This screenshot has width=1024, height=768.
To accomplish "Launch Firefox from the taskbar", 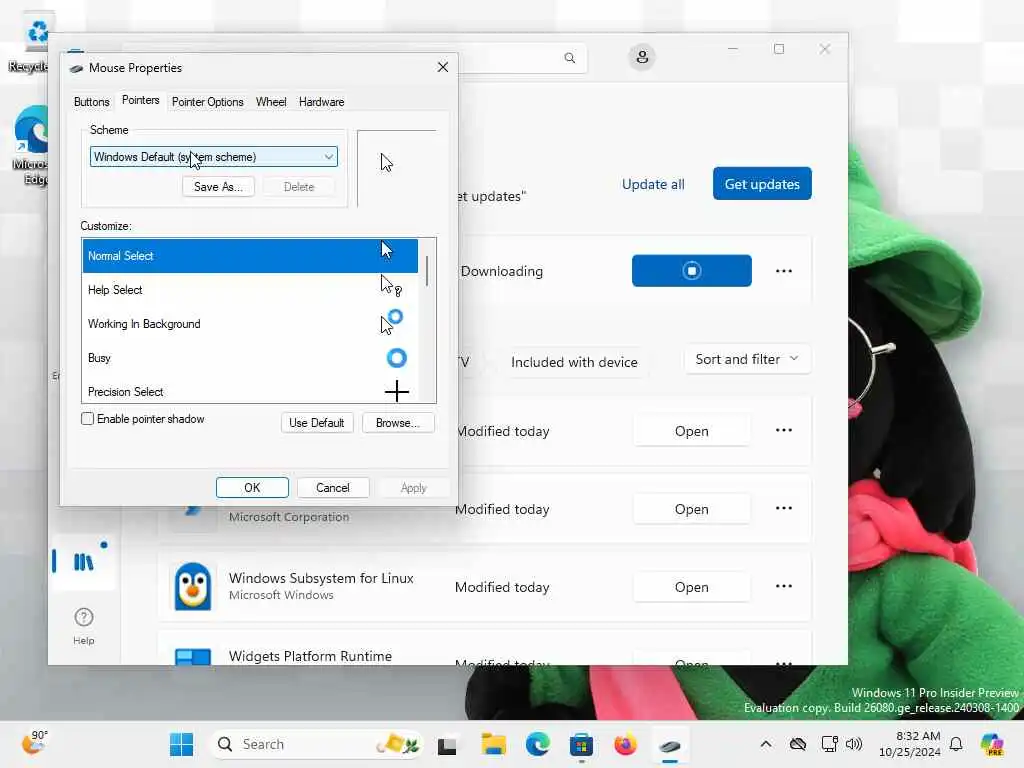I will (x=625, y=744).
